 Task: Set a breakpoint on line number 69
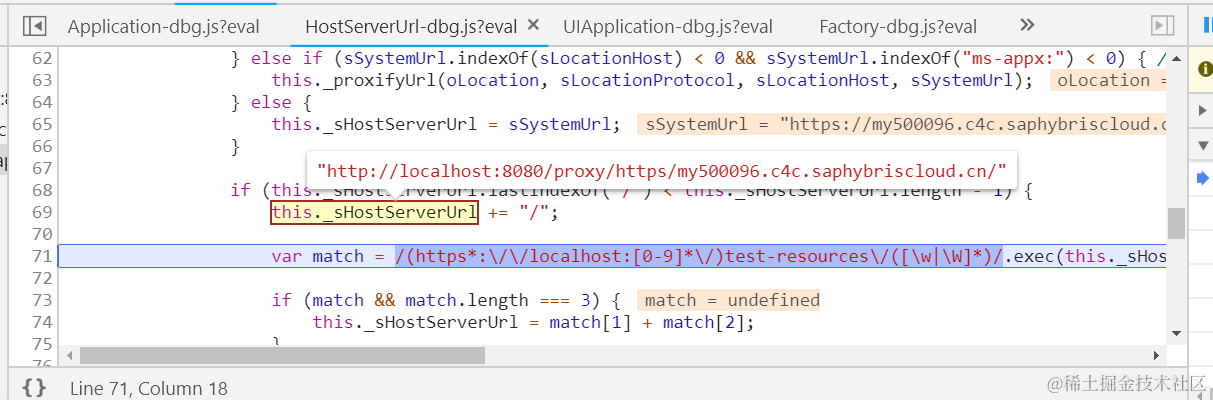tap(41, 212)
